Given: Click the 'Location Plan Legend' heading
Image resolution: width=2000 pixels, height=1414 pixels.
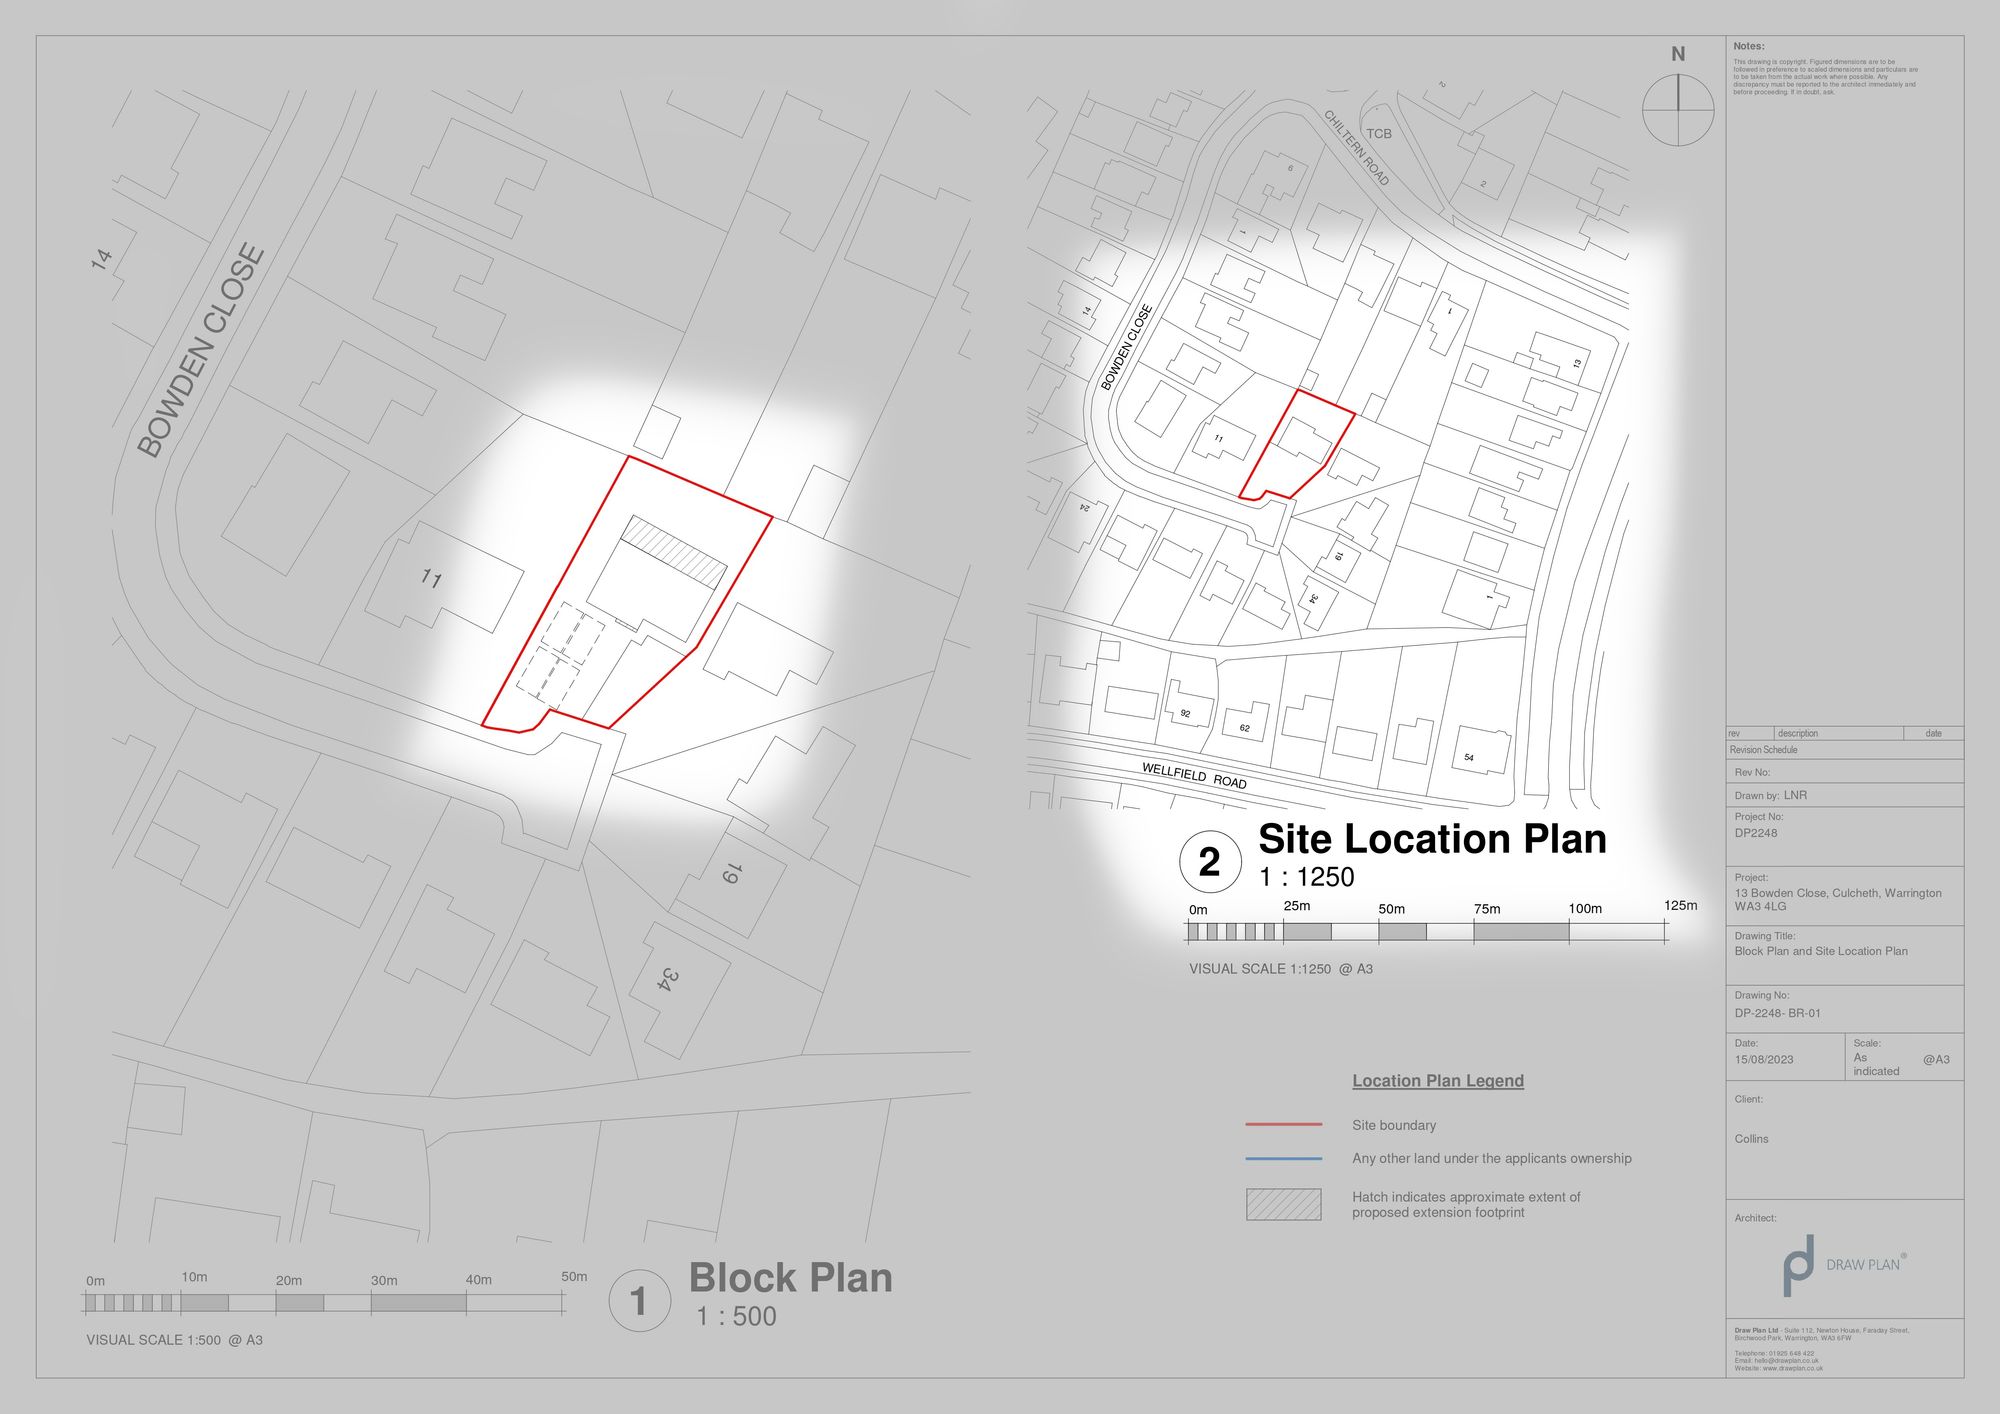Looking at the screenshot, I should tap(1438, 1081).
